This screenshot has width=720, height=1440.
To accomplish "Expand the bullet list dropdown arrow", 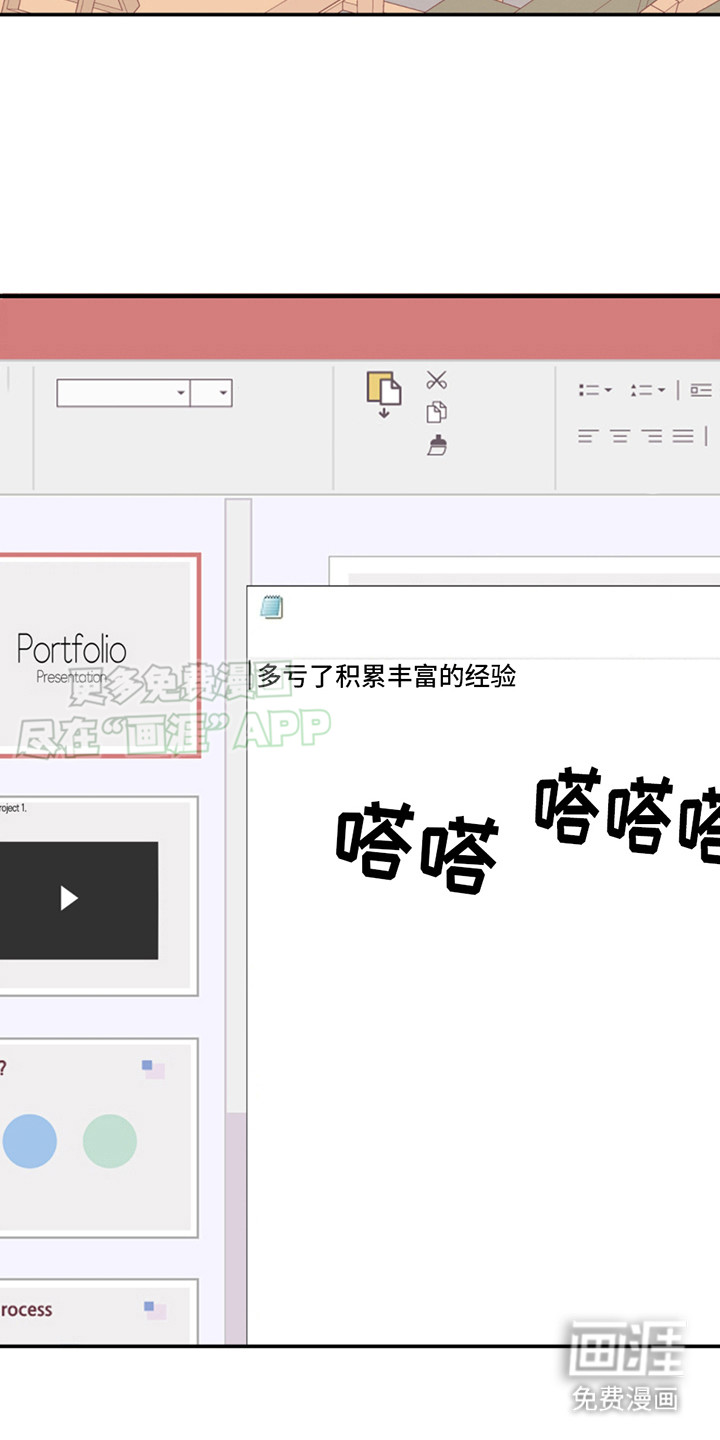I will pos(607,390).
